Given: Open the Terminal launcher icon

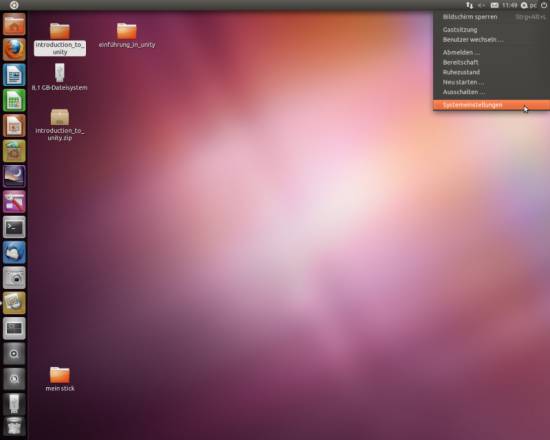Looking at the screenshot, I should (14, 227).
